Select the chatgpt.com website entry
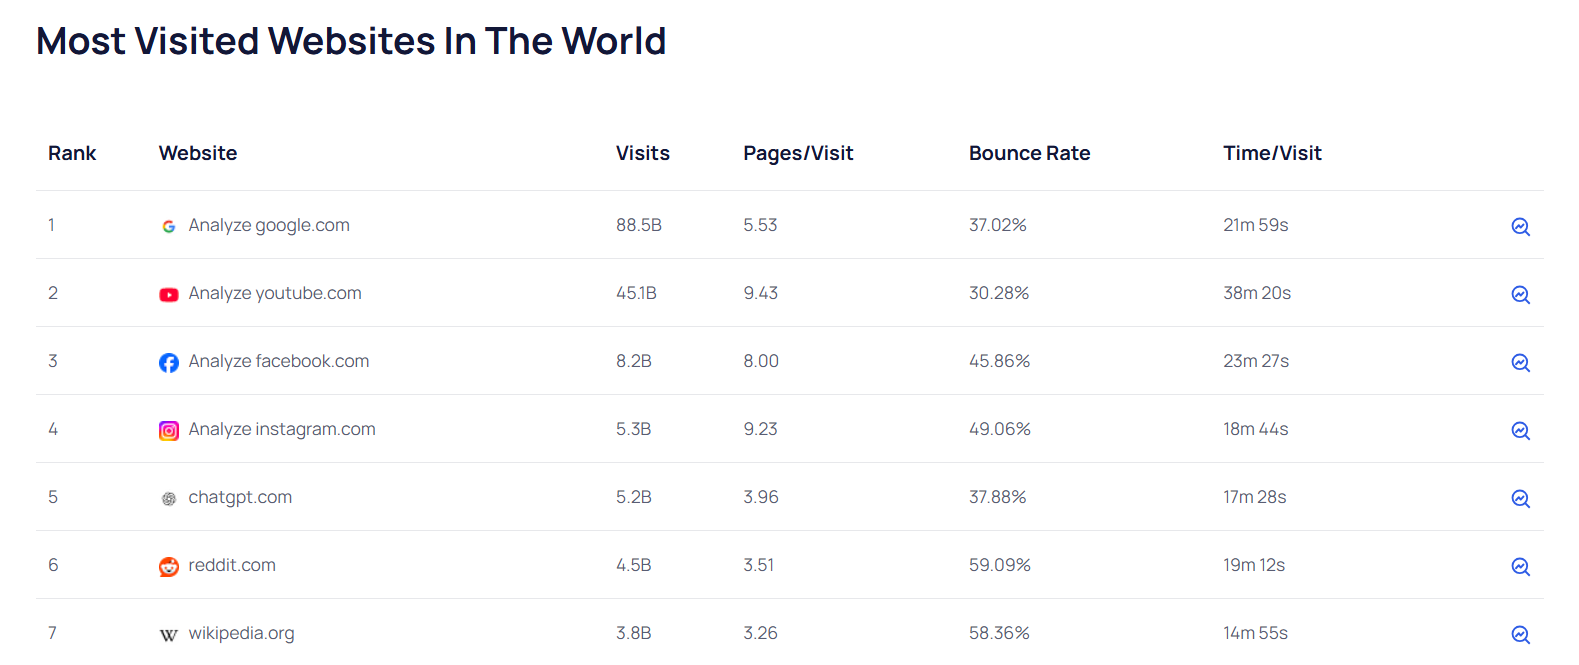1579x665 pixels. coord(240,497)
